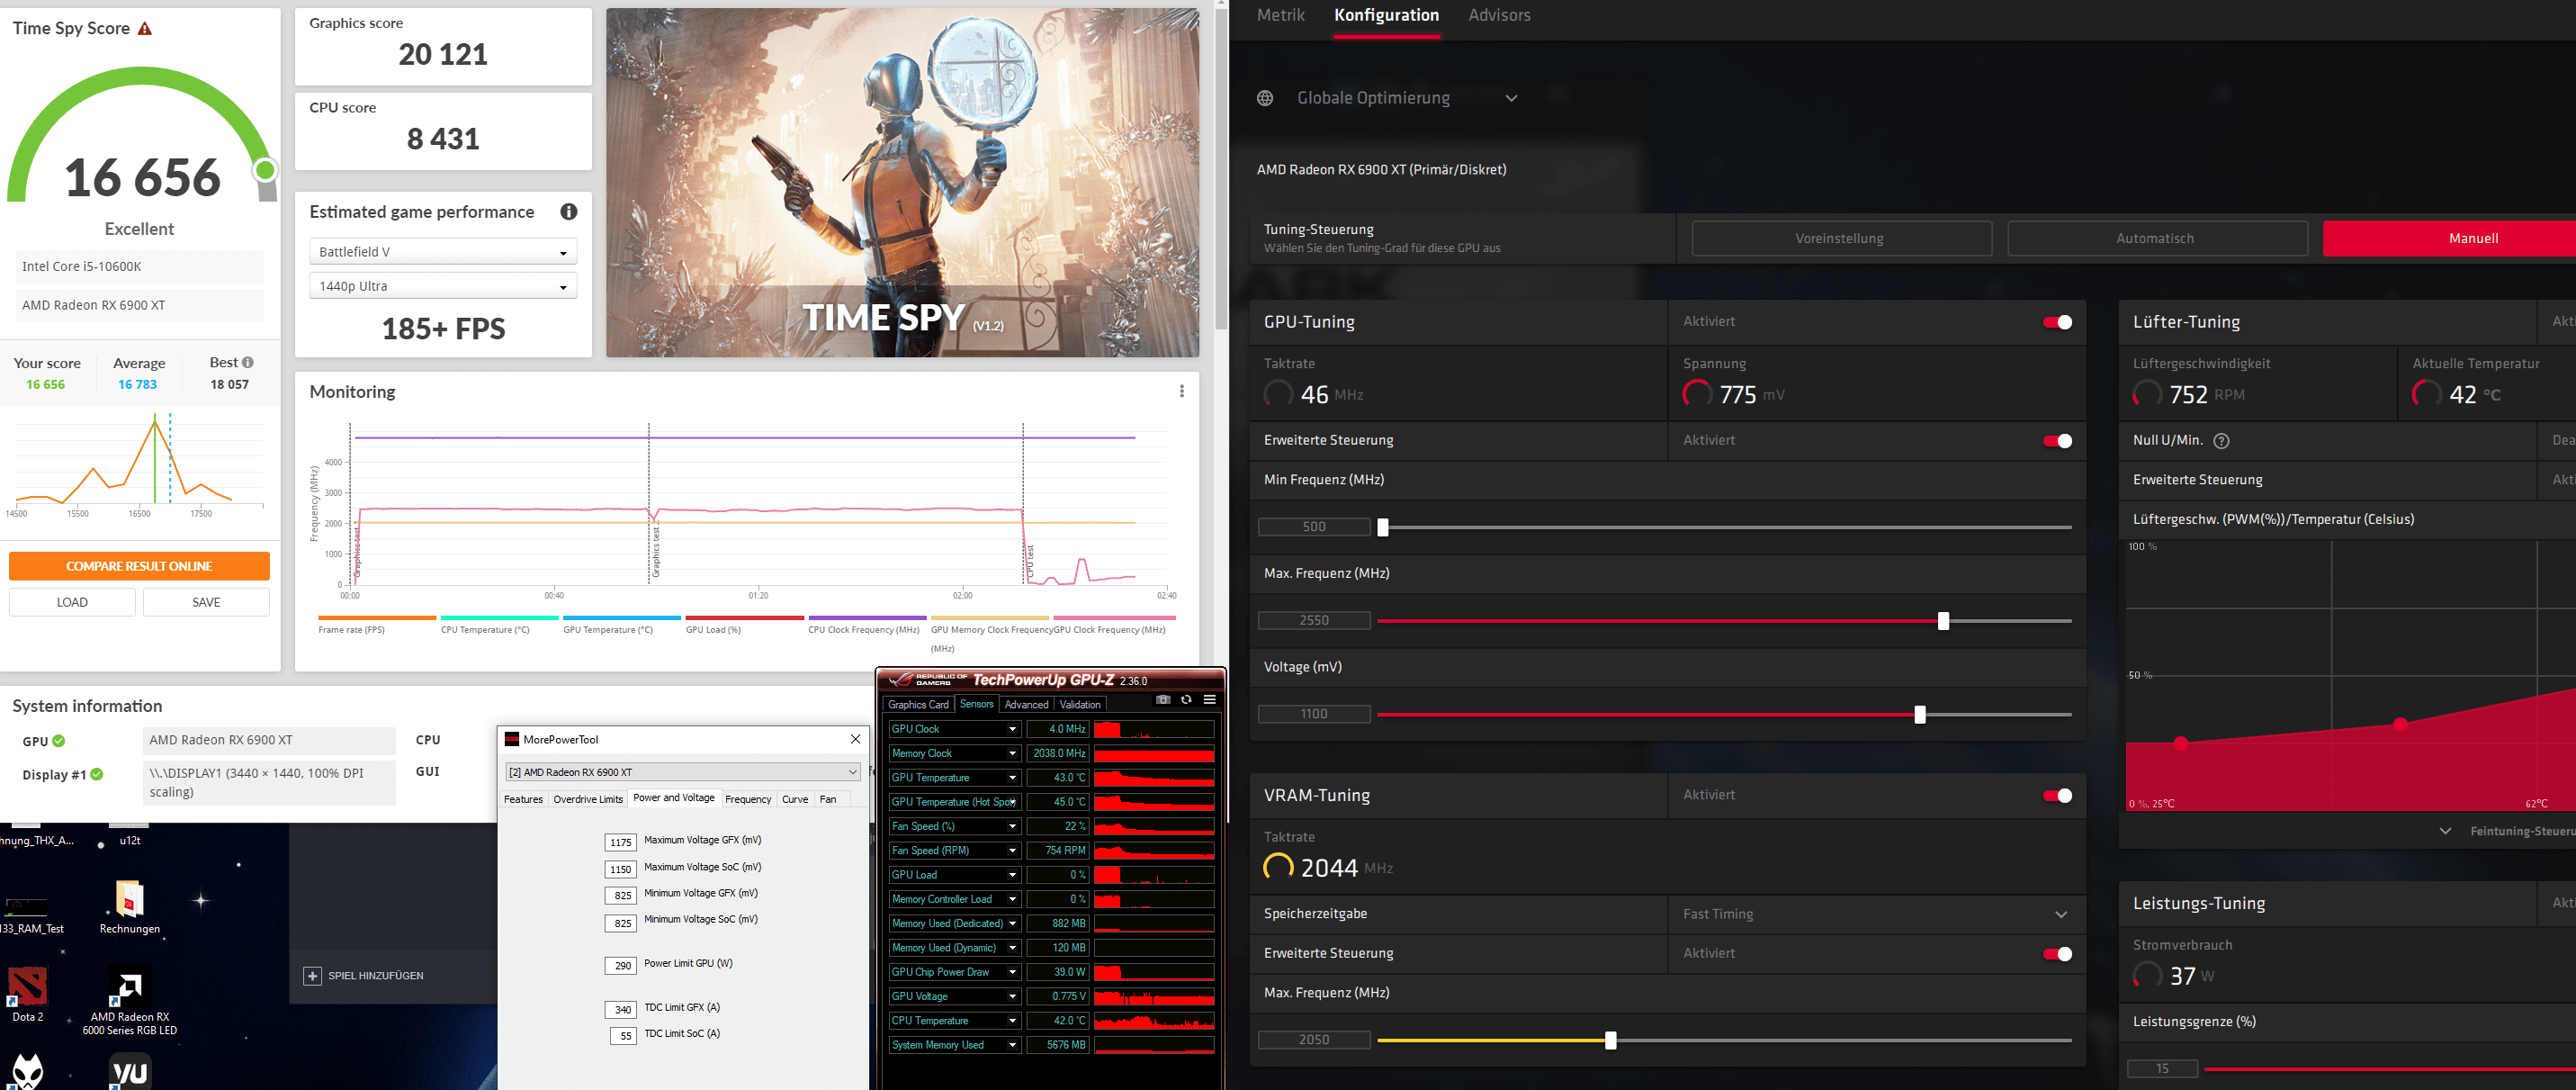Click the MorePowerTool title bar app icon
The width and height of the screenshot is (2576, 1090).
tap(512, 740)
